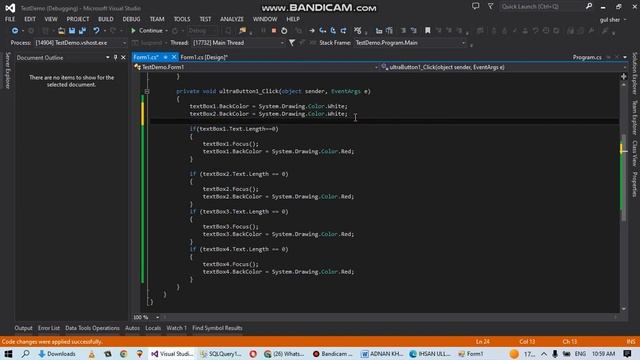This screenshot has width=640, height=360.
Task: Click the Open File toolbar icon
Action: [x=61, y=31]
